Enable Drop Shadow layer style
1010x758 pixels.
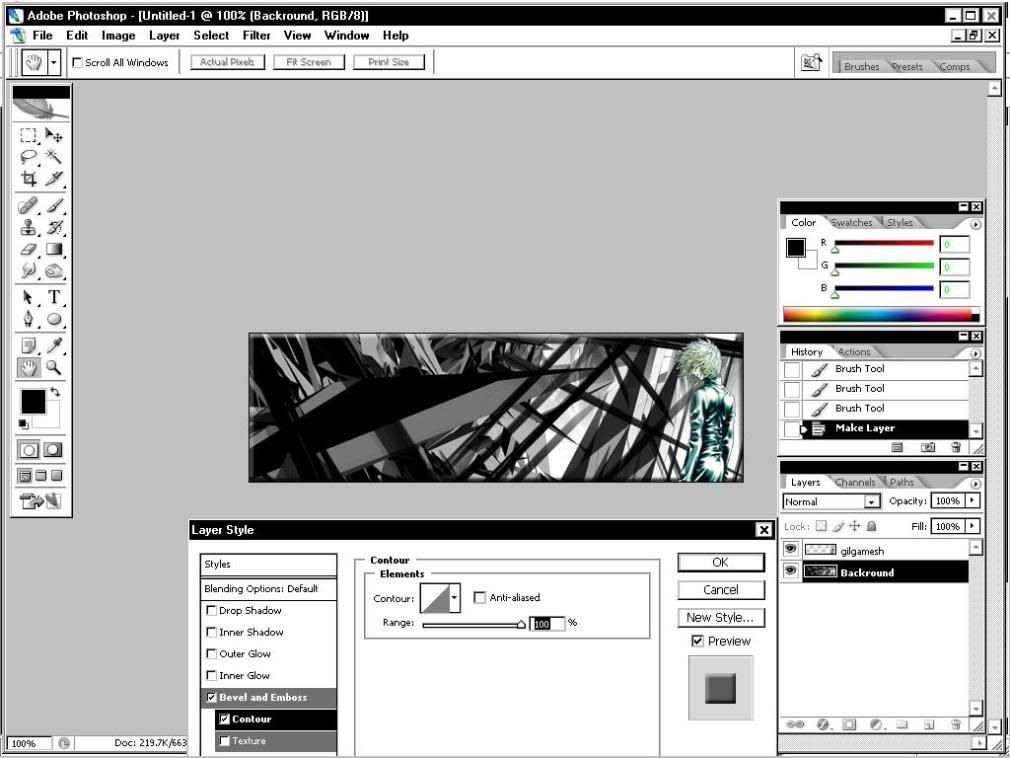[x=211, y=610]
